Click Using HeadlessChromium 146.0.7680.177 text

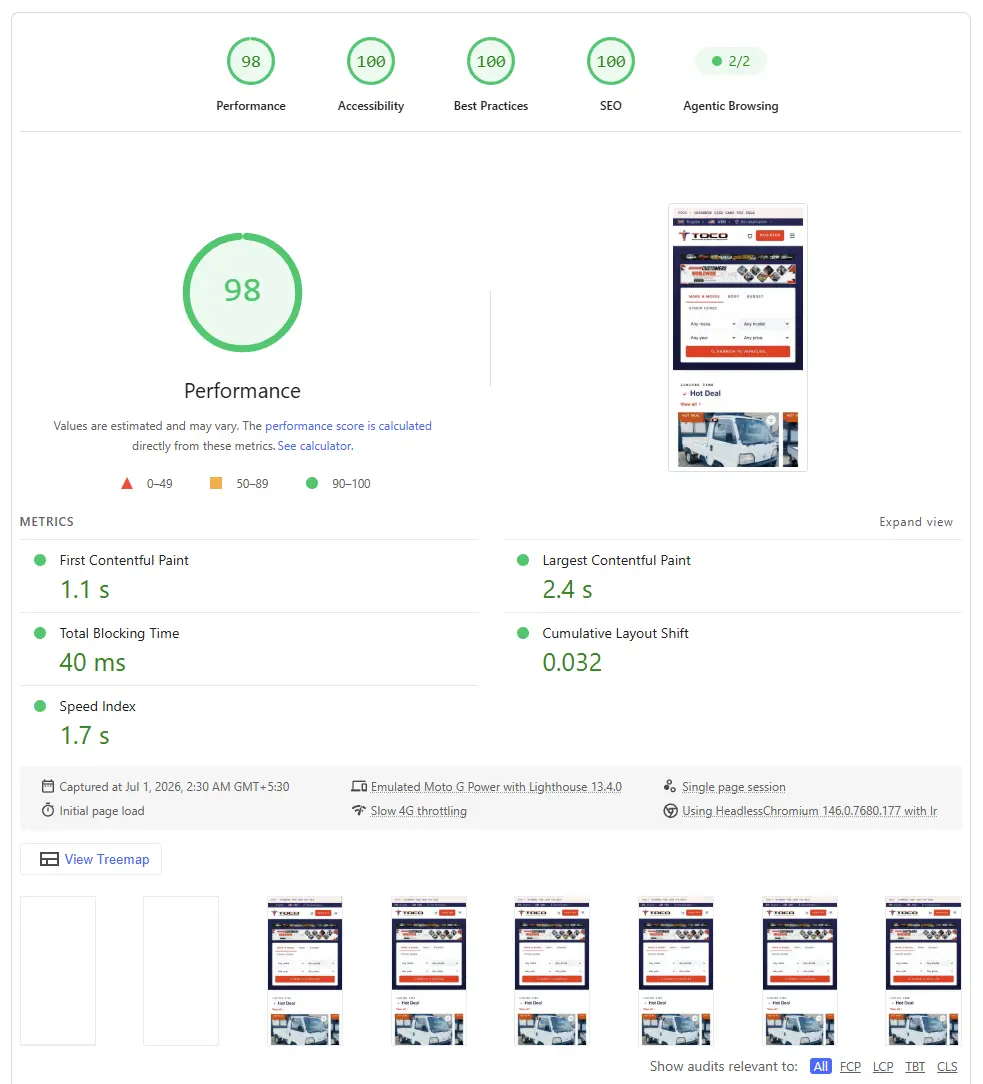pyautogui.click(x=809, y=810)
